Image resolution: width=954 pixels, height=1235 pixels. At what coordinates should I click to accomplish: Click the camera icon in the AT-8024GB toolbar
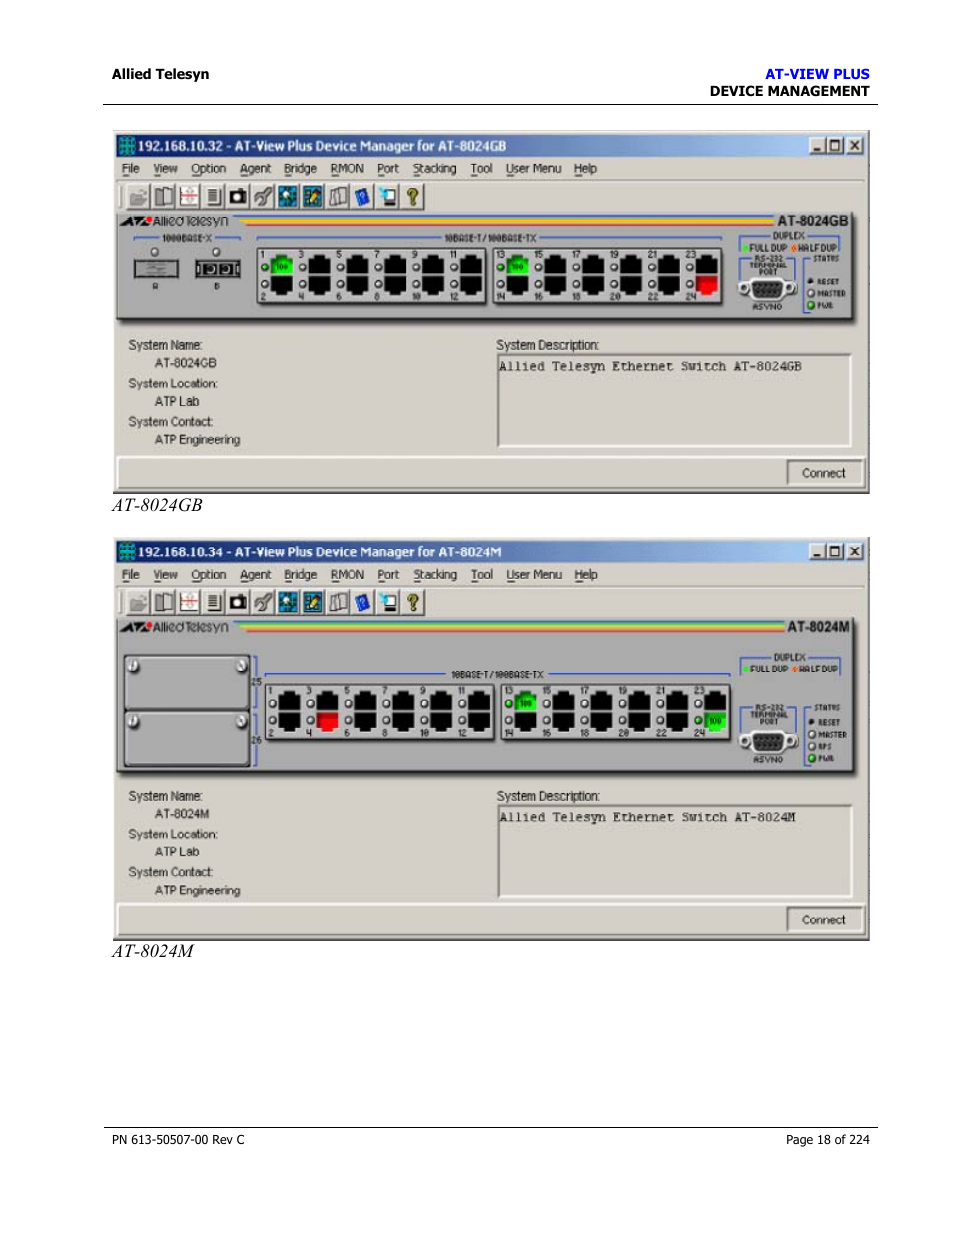pos(238,197)
